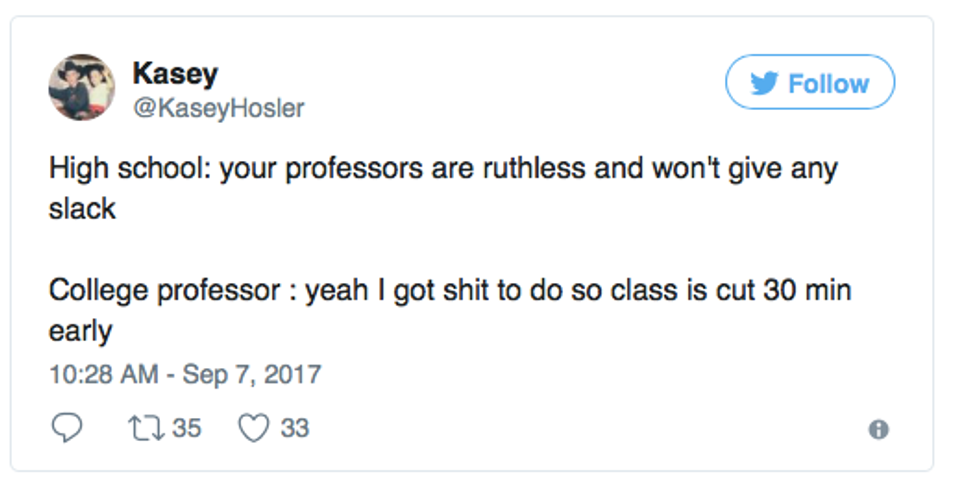Click the word "slack" in the tweet
This screenshot has height=483, width=980.
(82, 208)
